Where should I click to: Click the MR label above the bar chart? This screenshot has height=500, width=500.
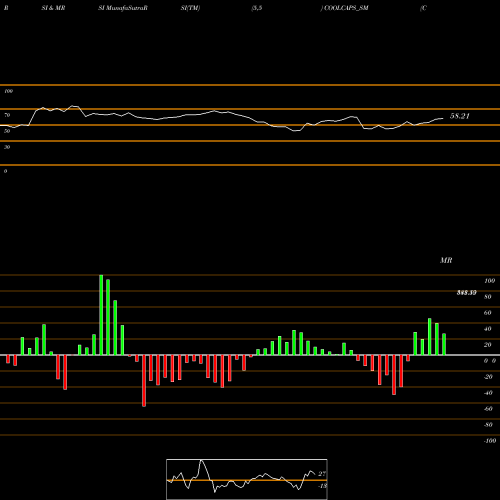[446, 260]
